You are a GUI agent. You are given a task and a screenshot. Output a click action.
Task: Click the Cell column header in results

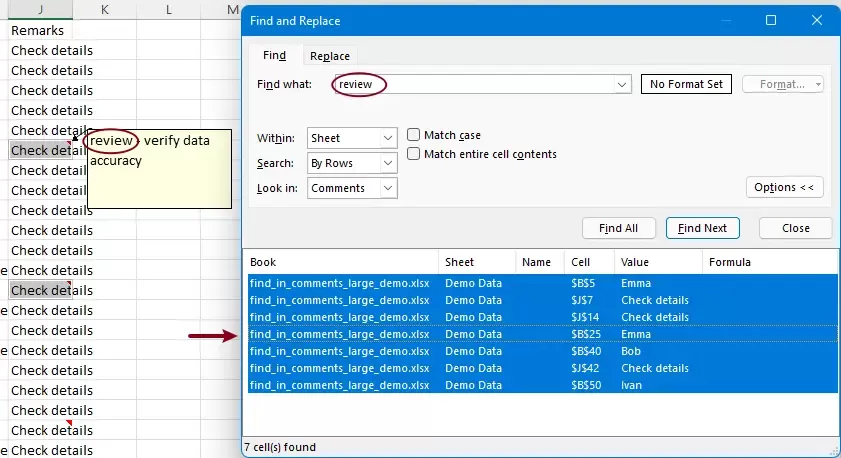click(x=589, y=262)
